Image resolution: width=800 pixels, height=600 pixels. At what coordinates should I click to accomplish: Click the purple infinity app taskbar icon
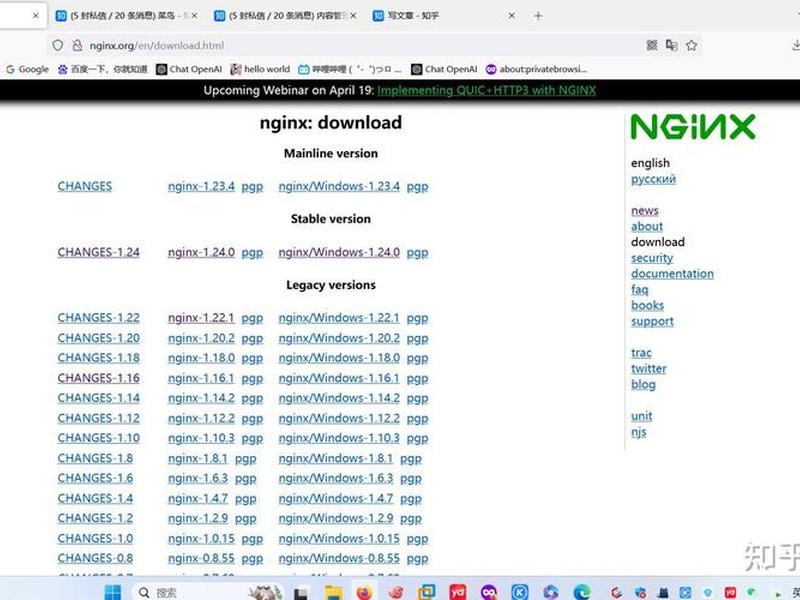click(489, 592)
